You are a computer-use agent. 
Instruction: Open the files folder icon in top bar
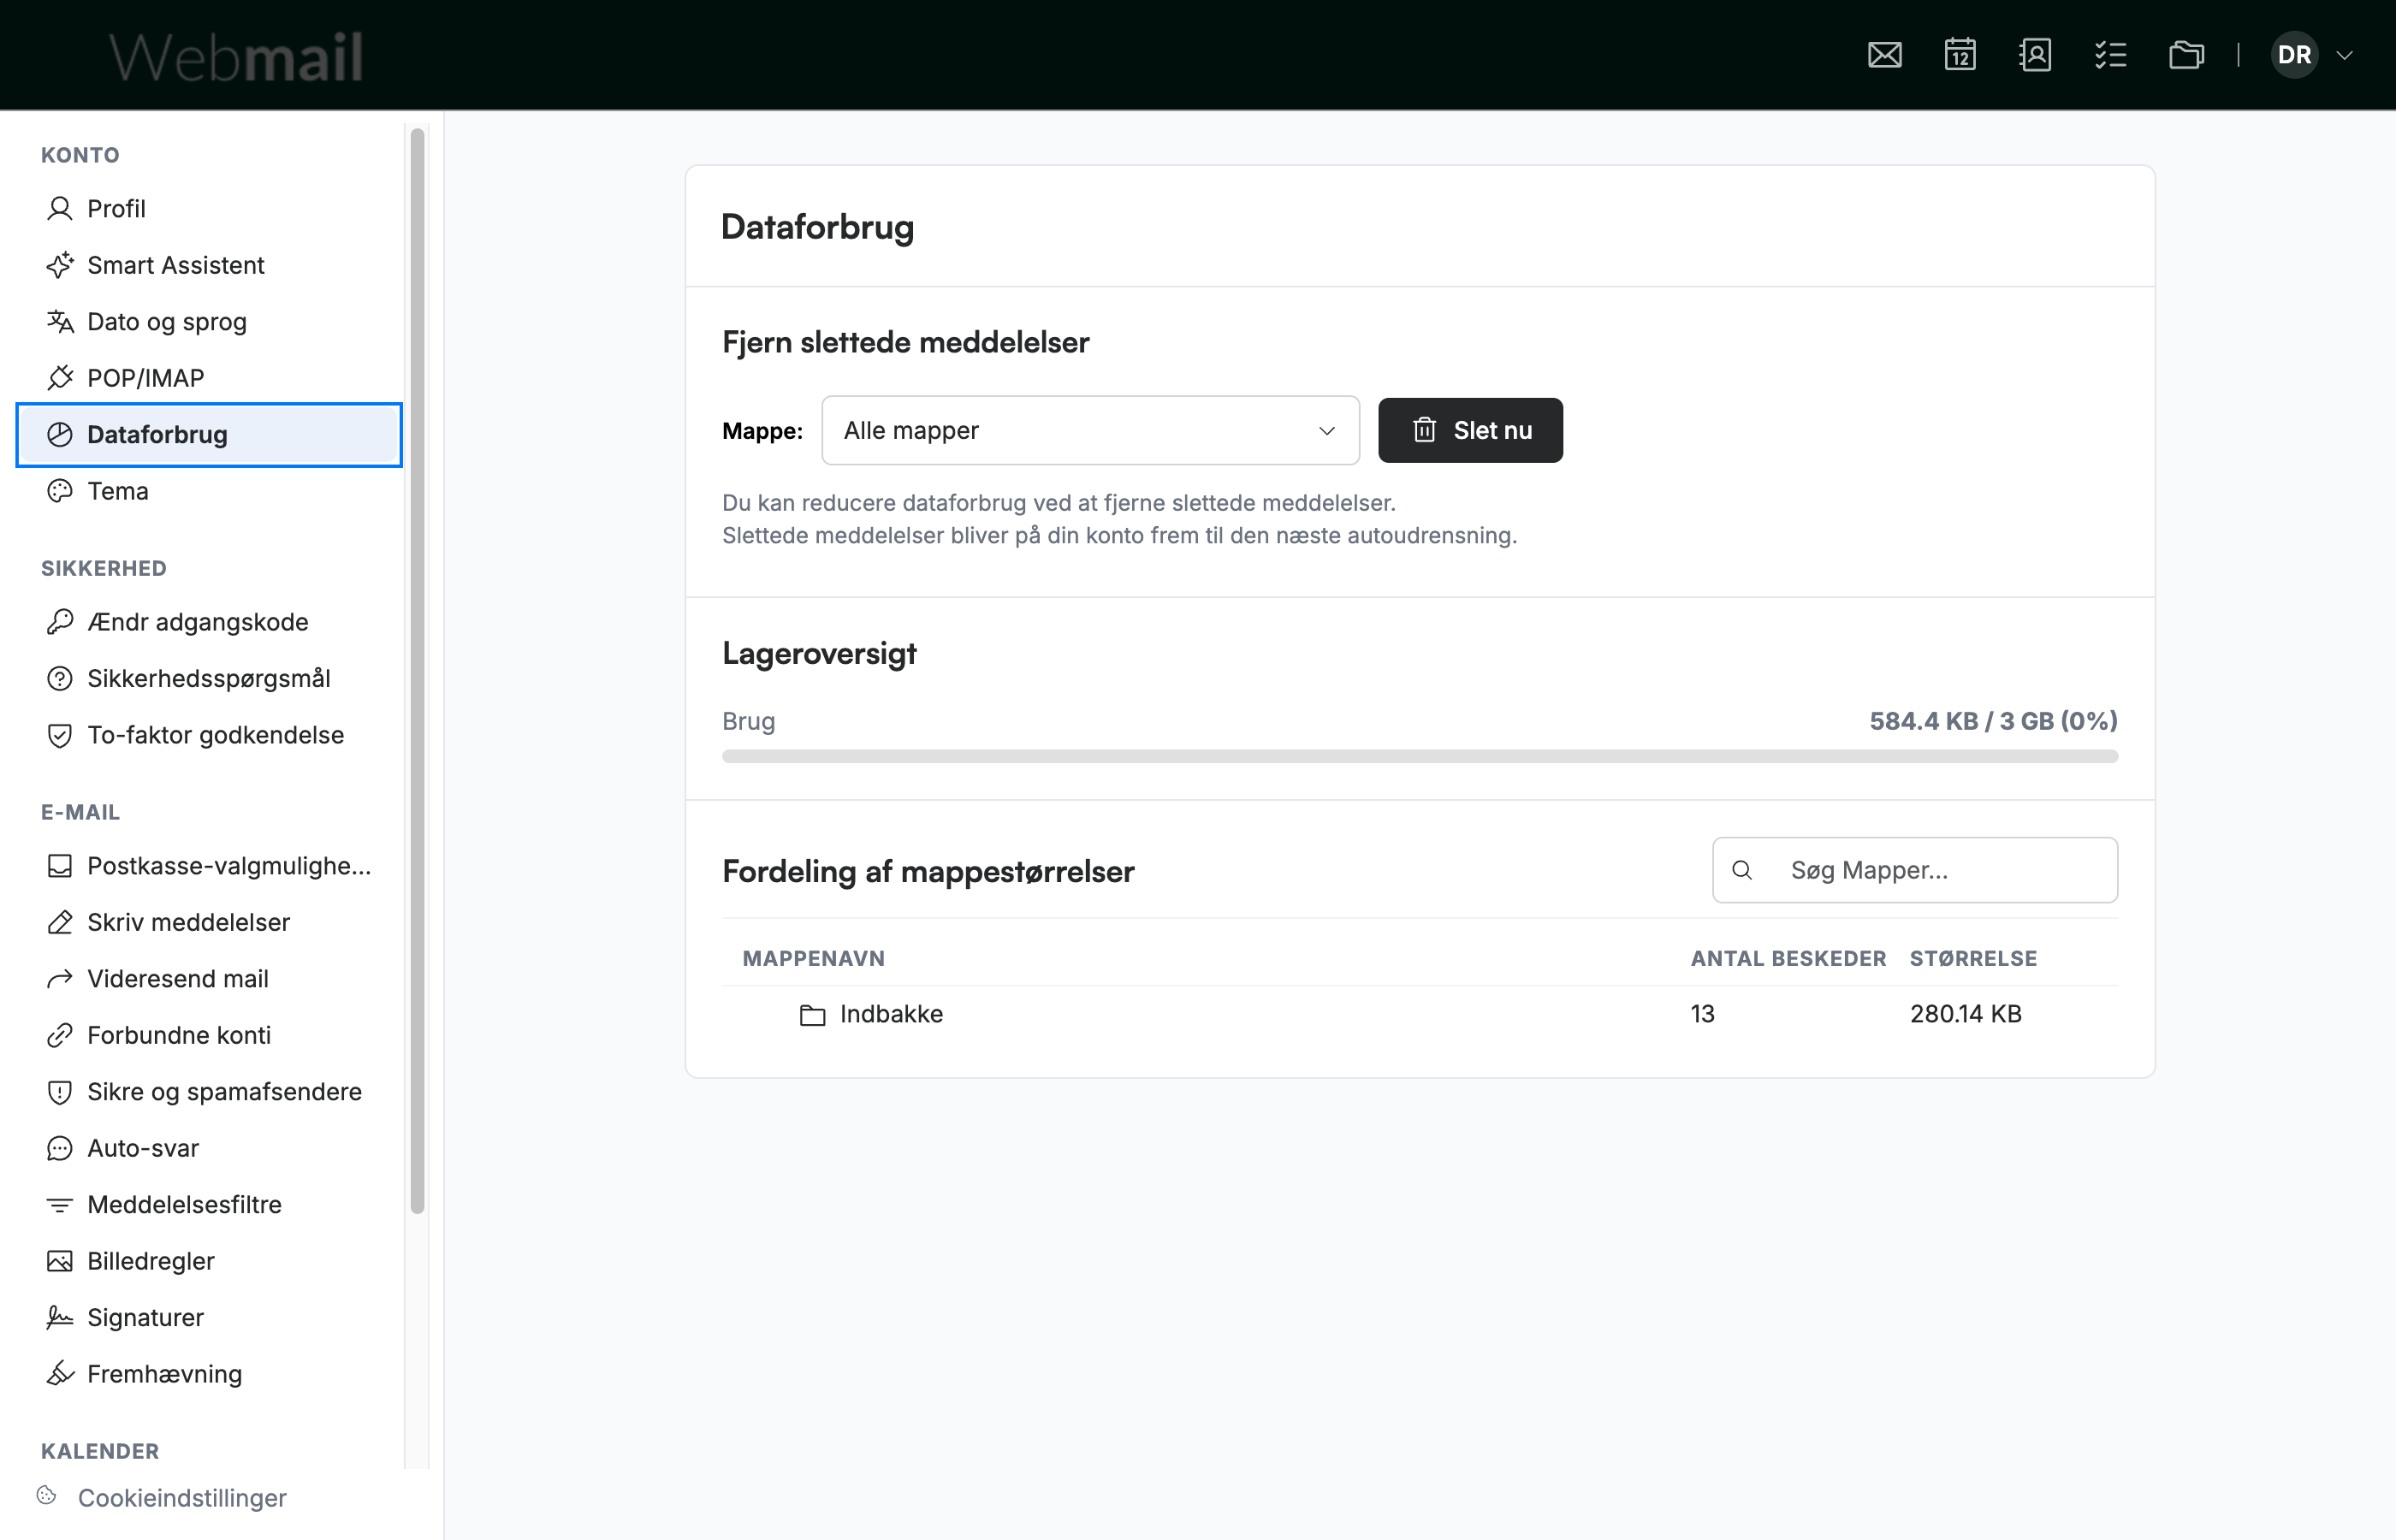click(2186, 55)
